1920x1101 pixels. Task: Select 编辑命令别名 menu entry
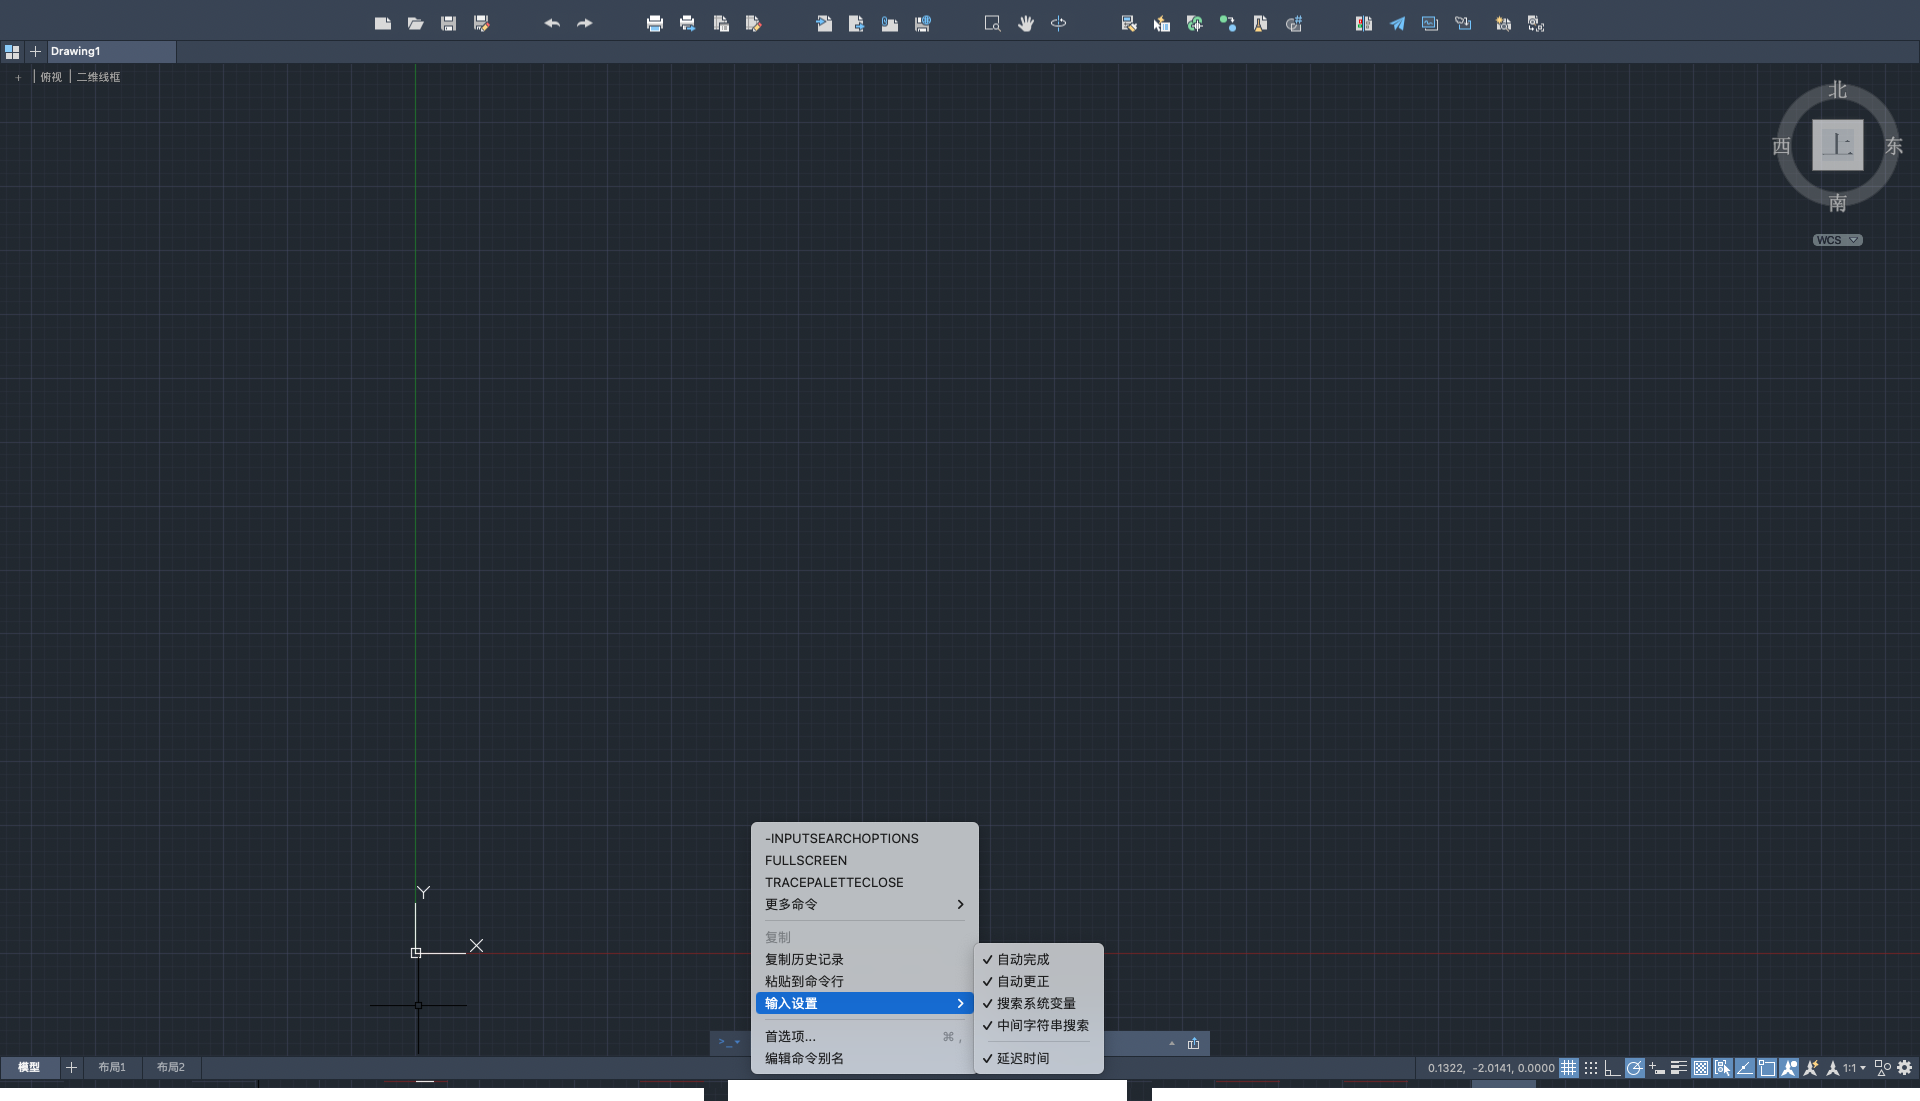[804, 1058]
